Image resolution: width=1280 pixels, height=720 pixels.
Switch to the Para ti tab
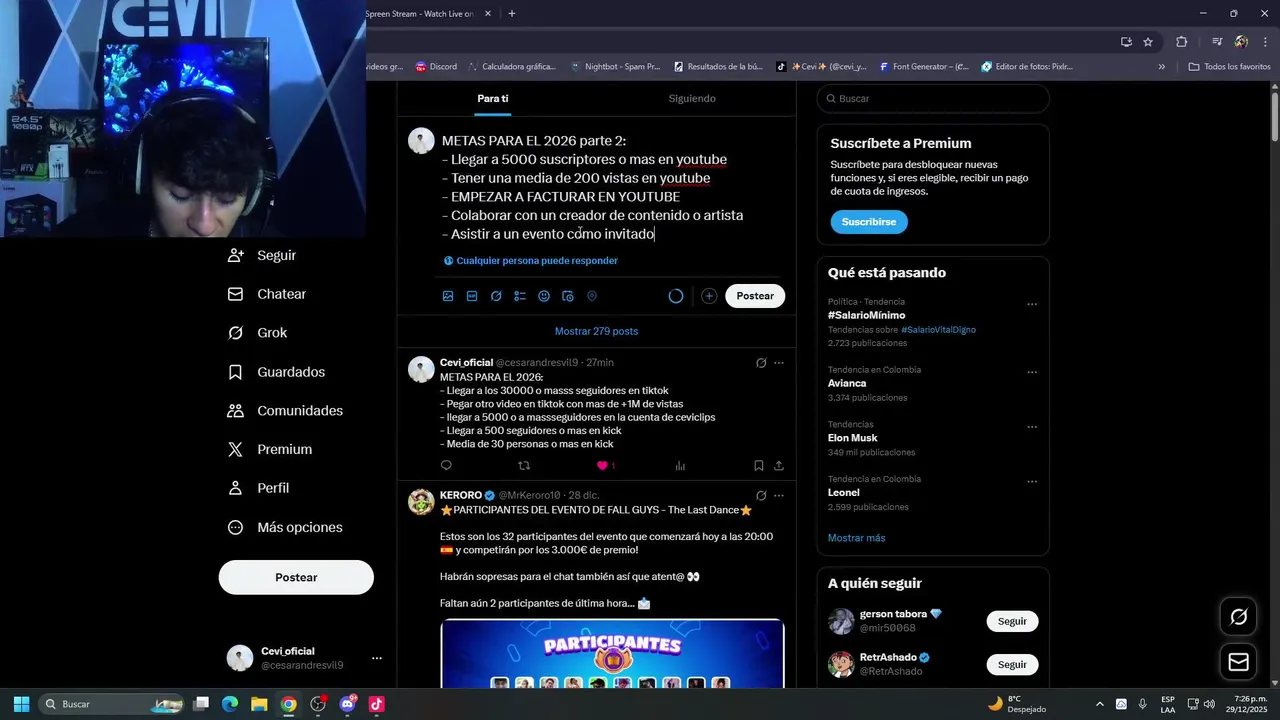493,98
